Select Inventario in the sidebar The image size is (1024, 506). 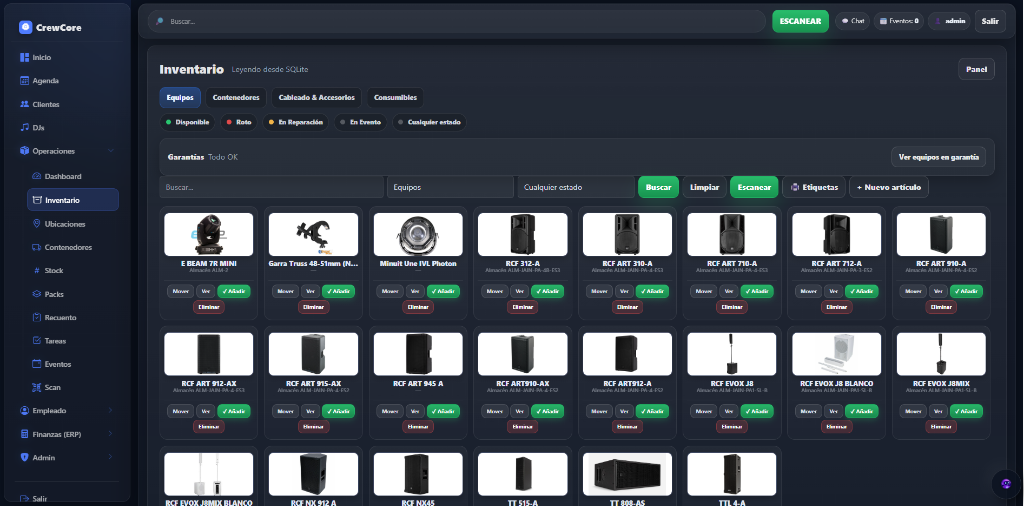coord(72,200)
